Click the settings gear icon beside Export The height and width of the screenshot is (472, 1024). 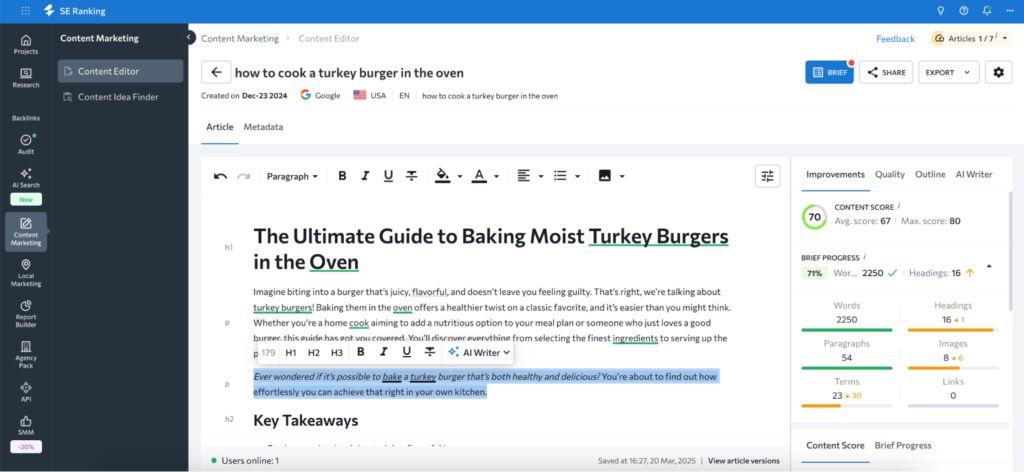pos(998,72)
